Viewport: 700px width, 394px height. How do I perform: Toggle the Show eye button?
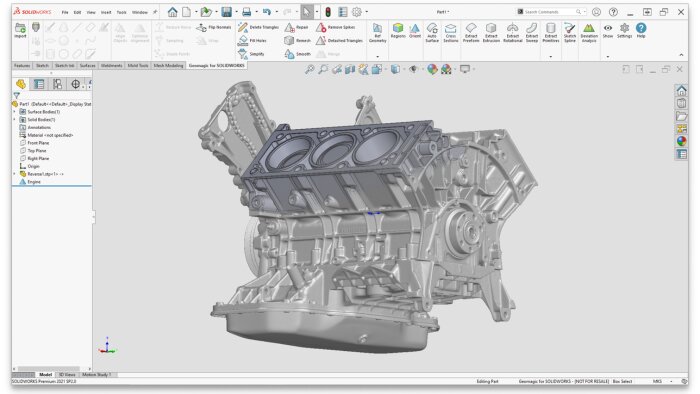pyautogui.click(x=608, y=31)
